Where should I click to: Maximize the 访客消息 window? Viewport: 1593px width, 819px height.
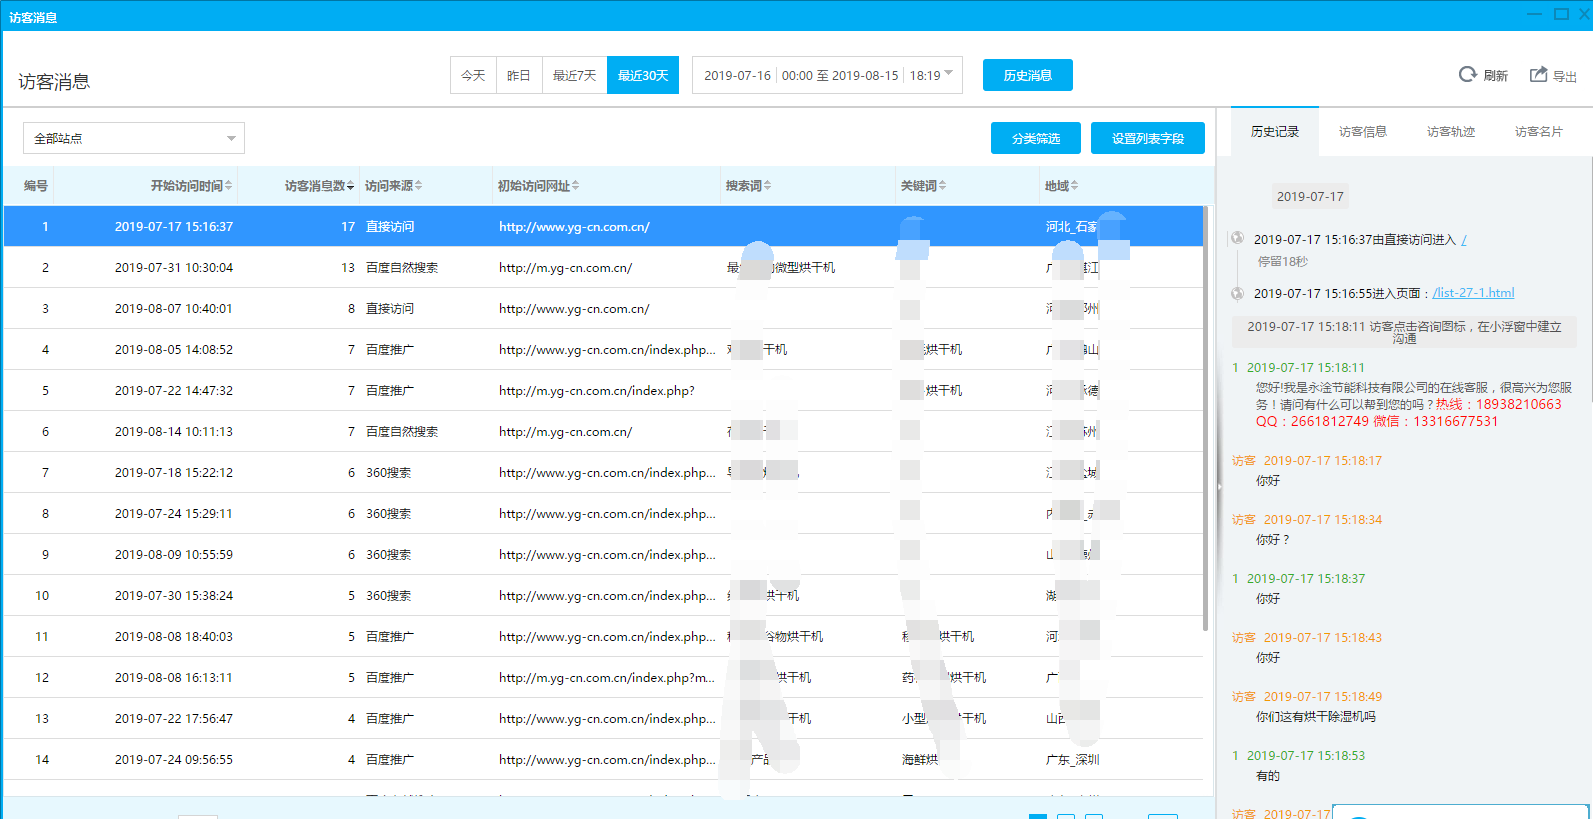coord(1561,14)
